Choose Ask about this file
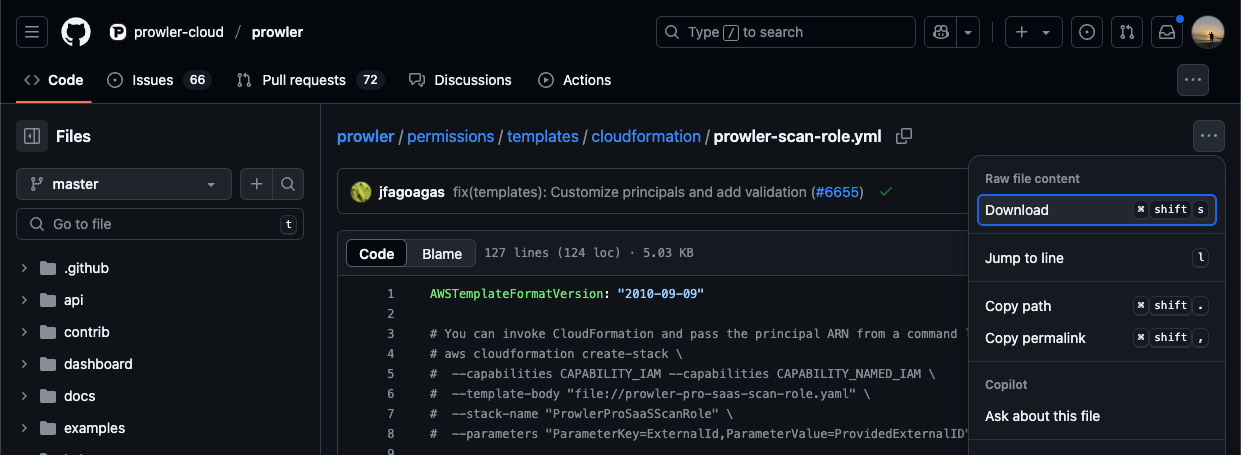1241x455 pixels. (1097, 416)
